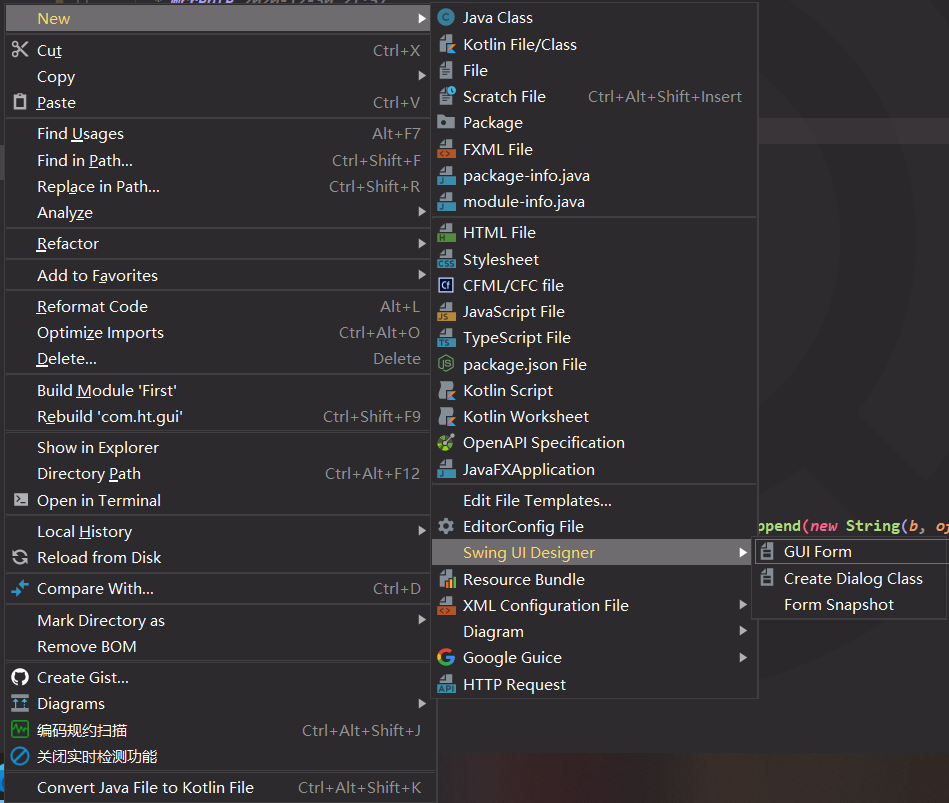This screenshot has width=949, height=803.
Task: Click the FXML File icon
Action: coord(446,149)
